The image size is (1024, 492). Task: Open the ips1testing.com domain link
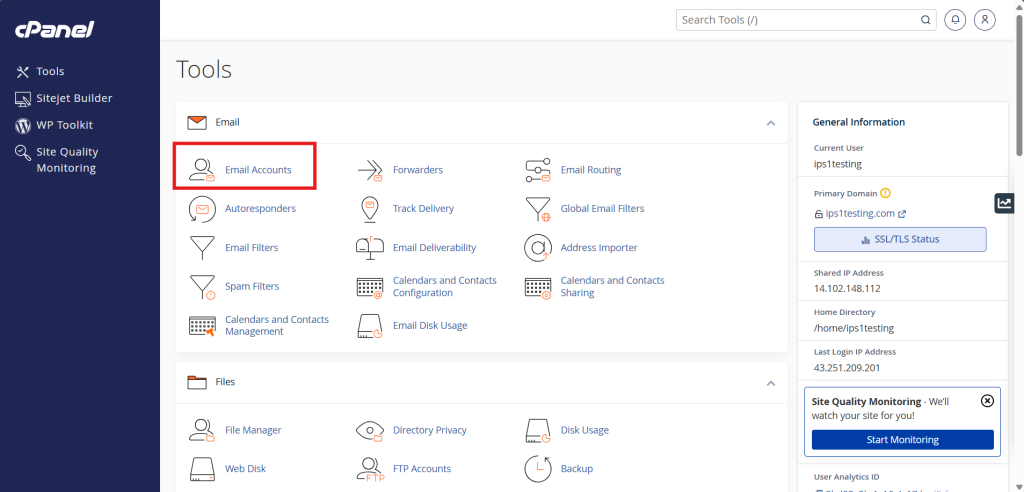coord(860,213)
